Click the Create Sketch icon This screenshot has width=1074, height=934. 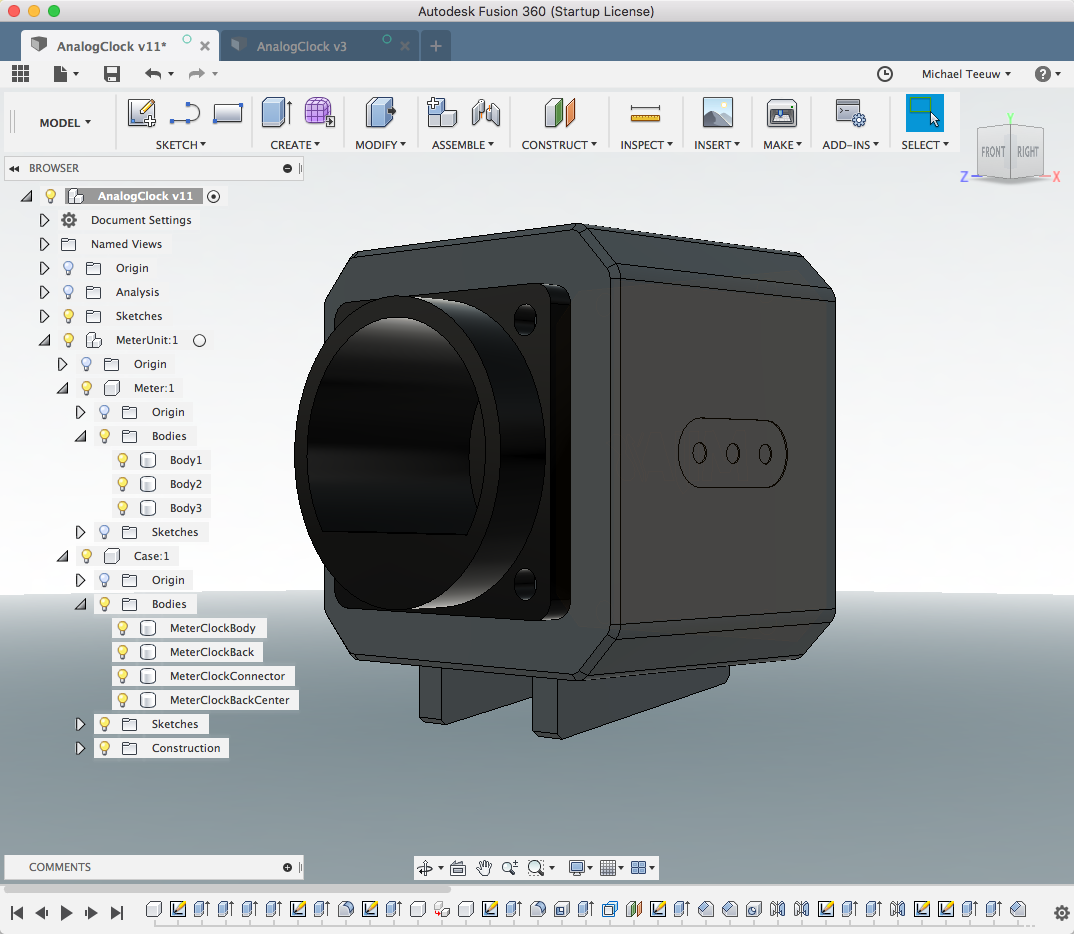tap(142, 114)
